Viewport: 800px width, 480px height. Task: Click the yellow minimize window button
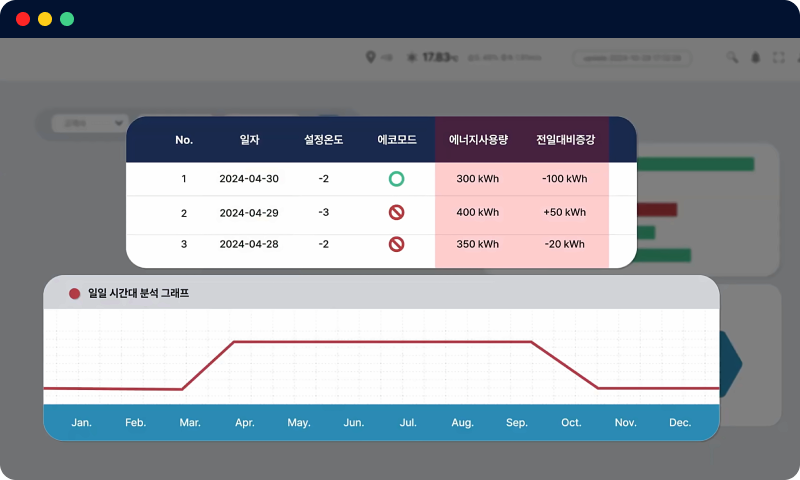tap(45, 19)
